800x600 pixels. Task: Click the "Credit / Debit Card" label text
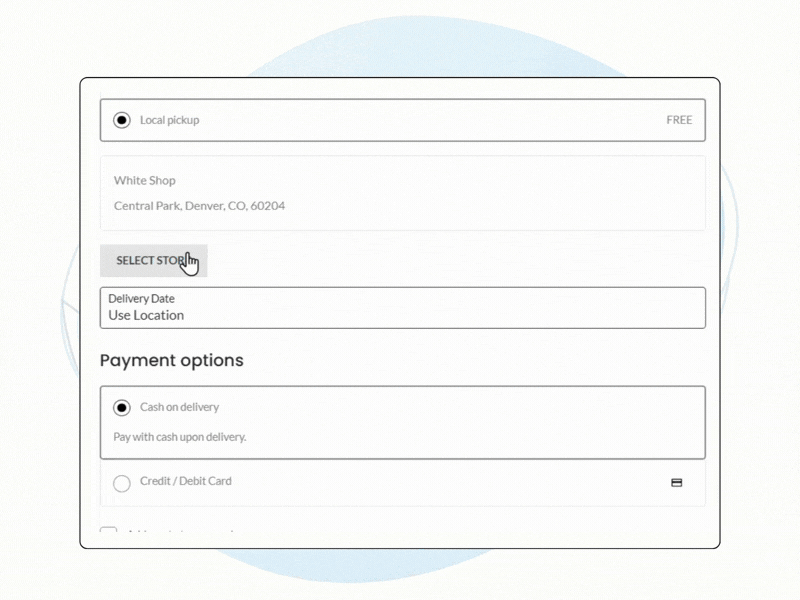[185, 481]
